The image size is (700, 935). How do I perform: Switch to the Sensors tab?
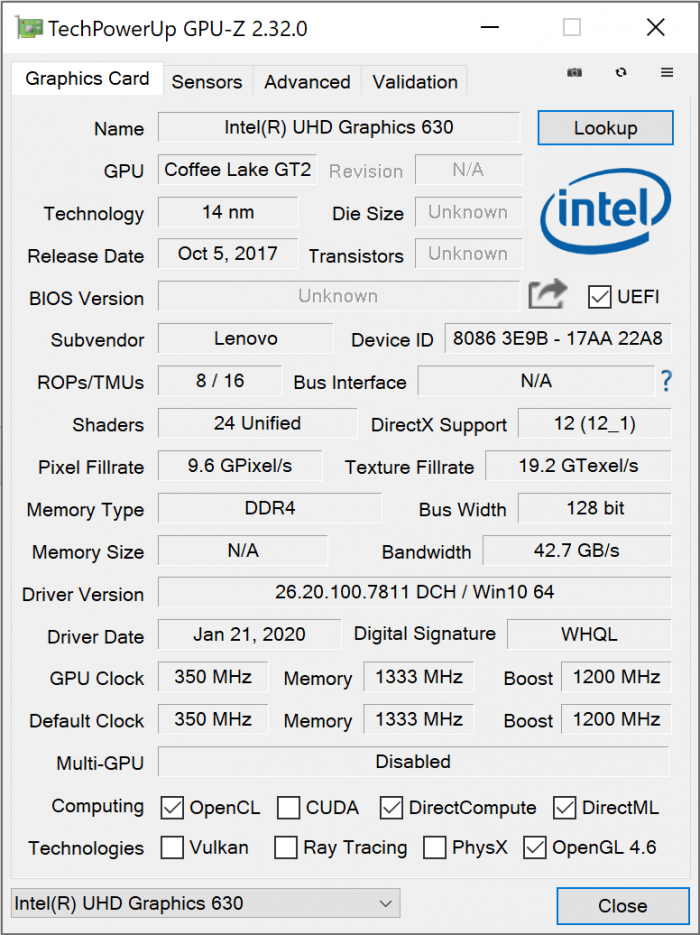tap(207, 82)
